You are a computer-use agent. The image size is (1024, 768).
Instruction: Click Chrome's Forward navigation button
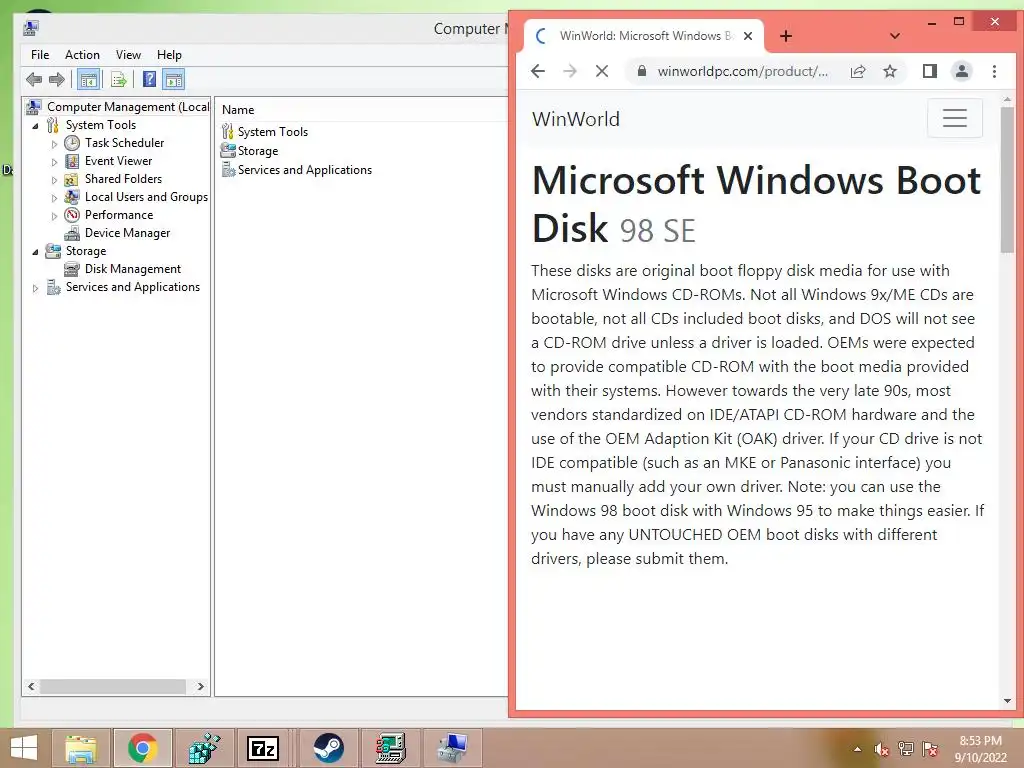click(570, 71)
